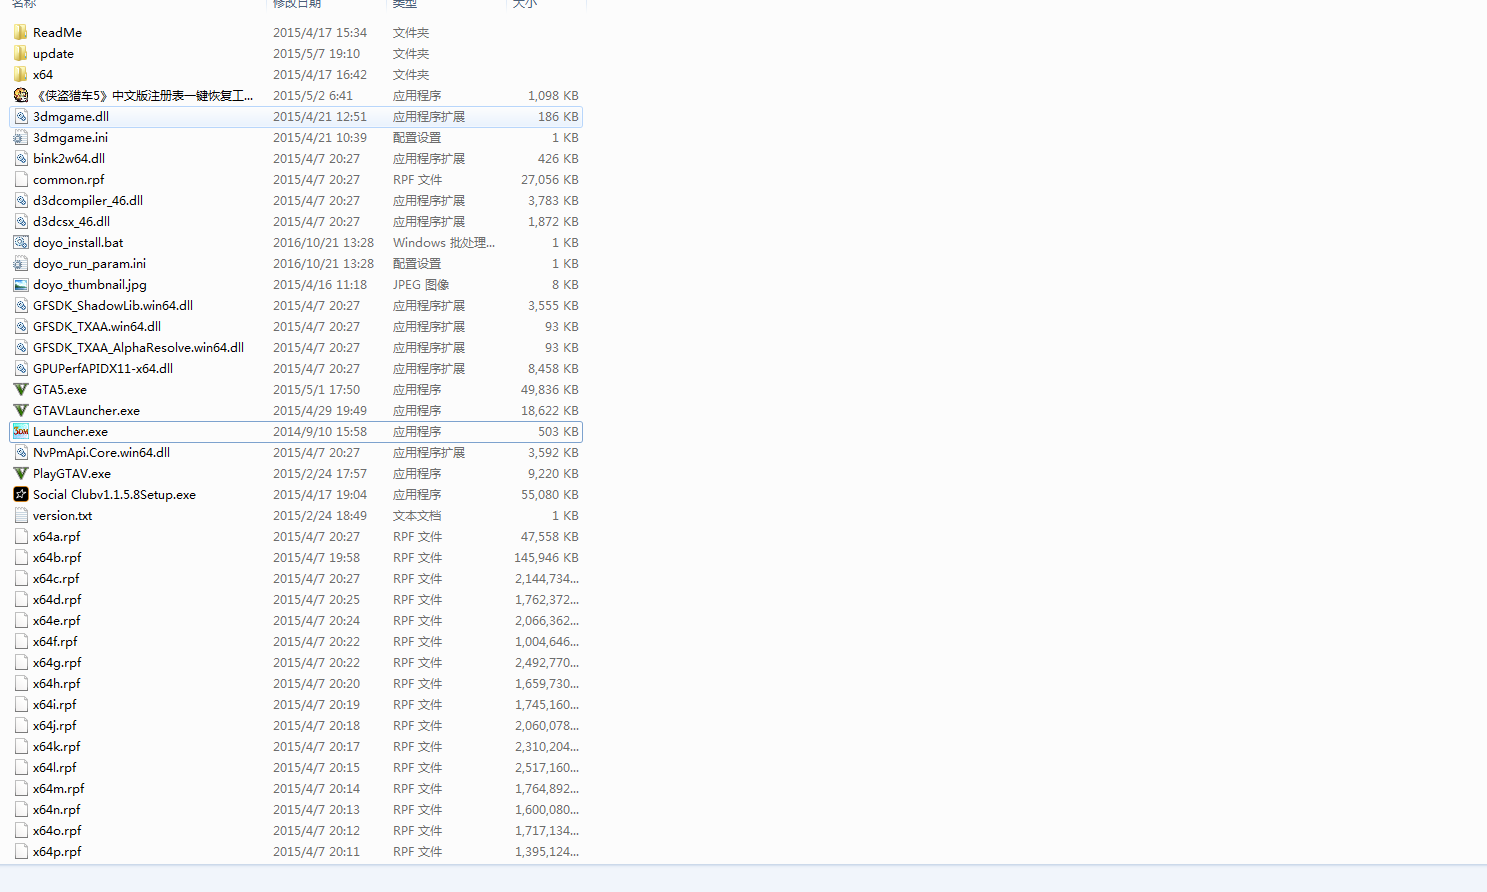Select file name x64e.rpf

(x=56, y=620)
